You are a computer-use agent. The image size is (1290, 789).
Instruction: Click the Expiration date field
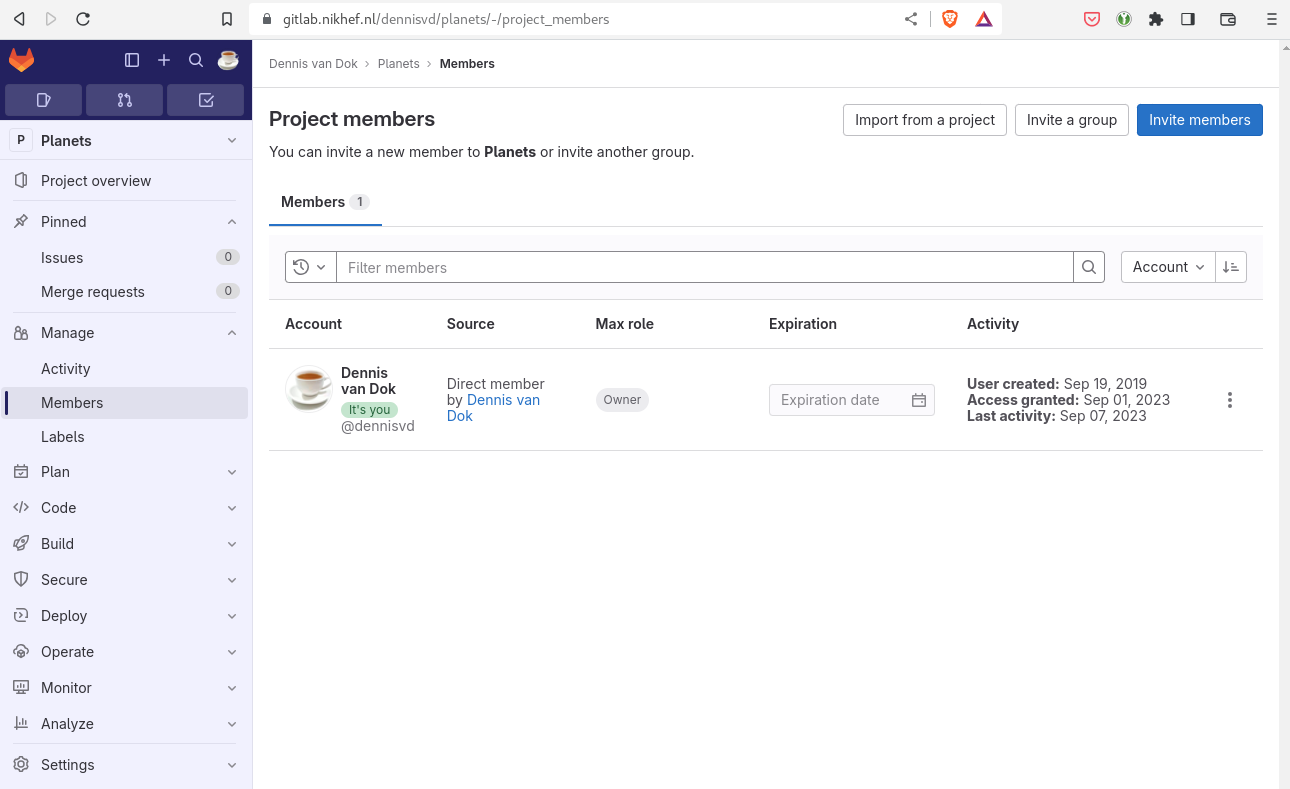click(x=840, y=400)
